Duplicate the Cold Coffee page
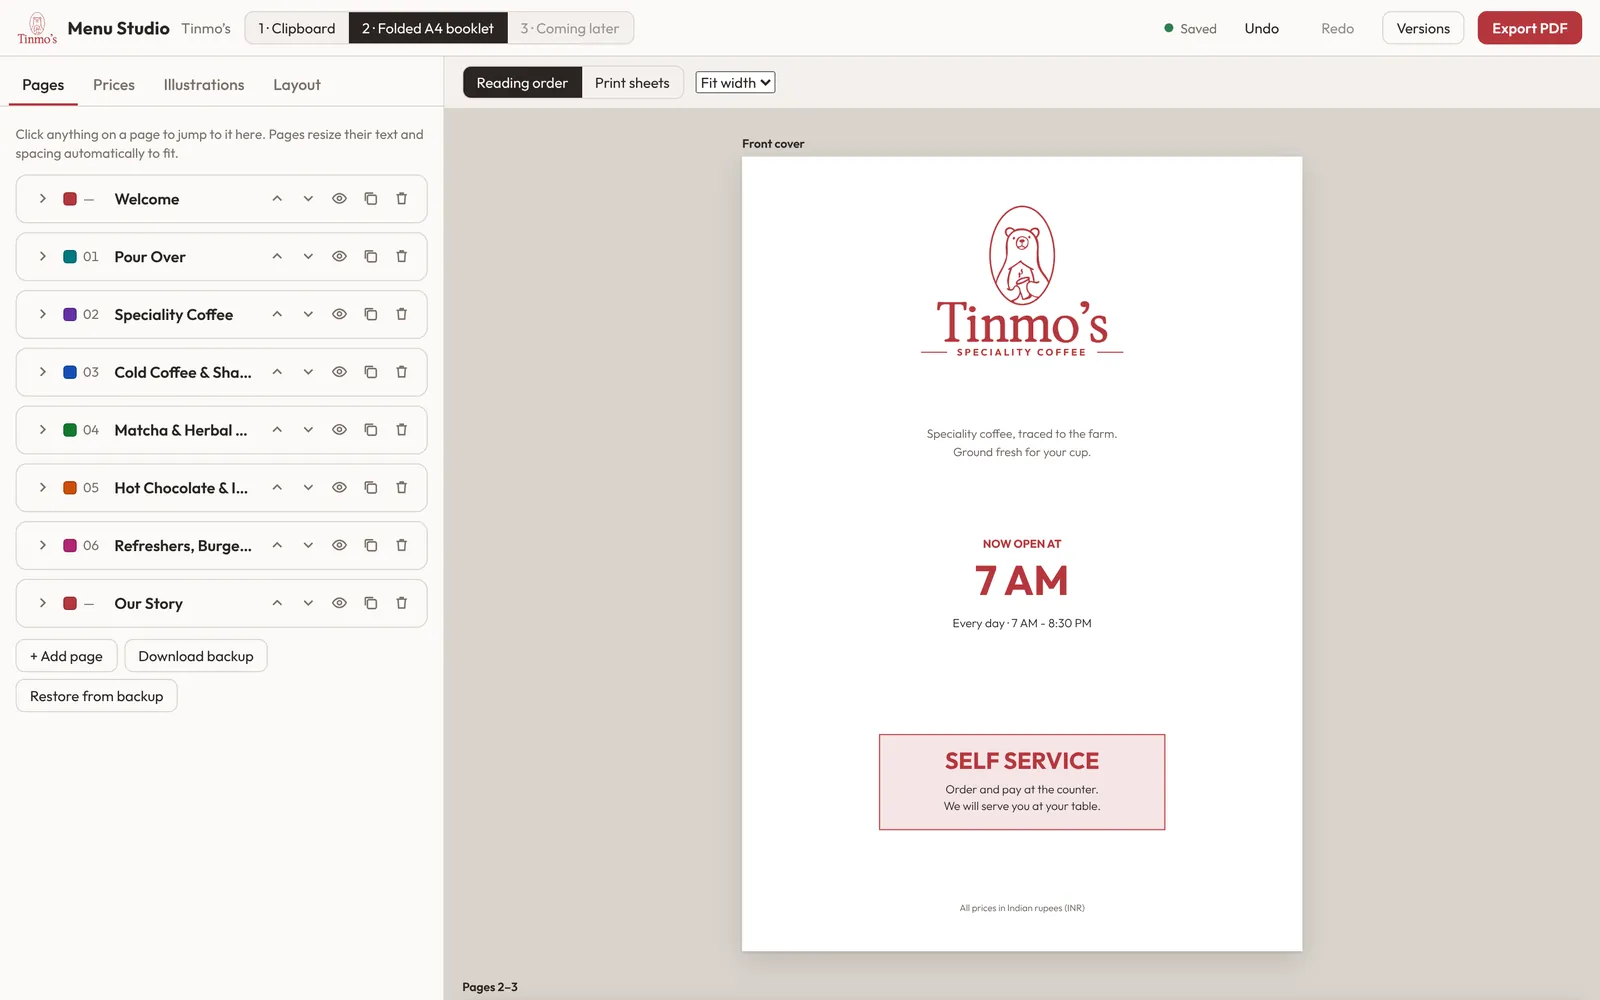Screen dimensions: 1600x1000 (x=370, y=372)
